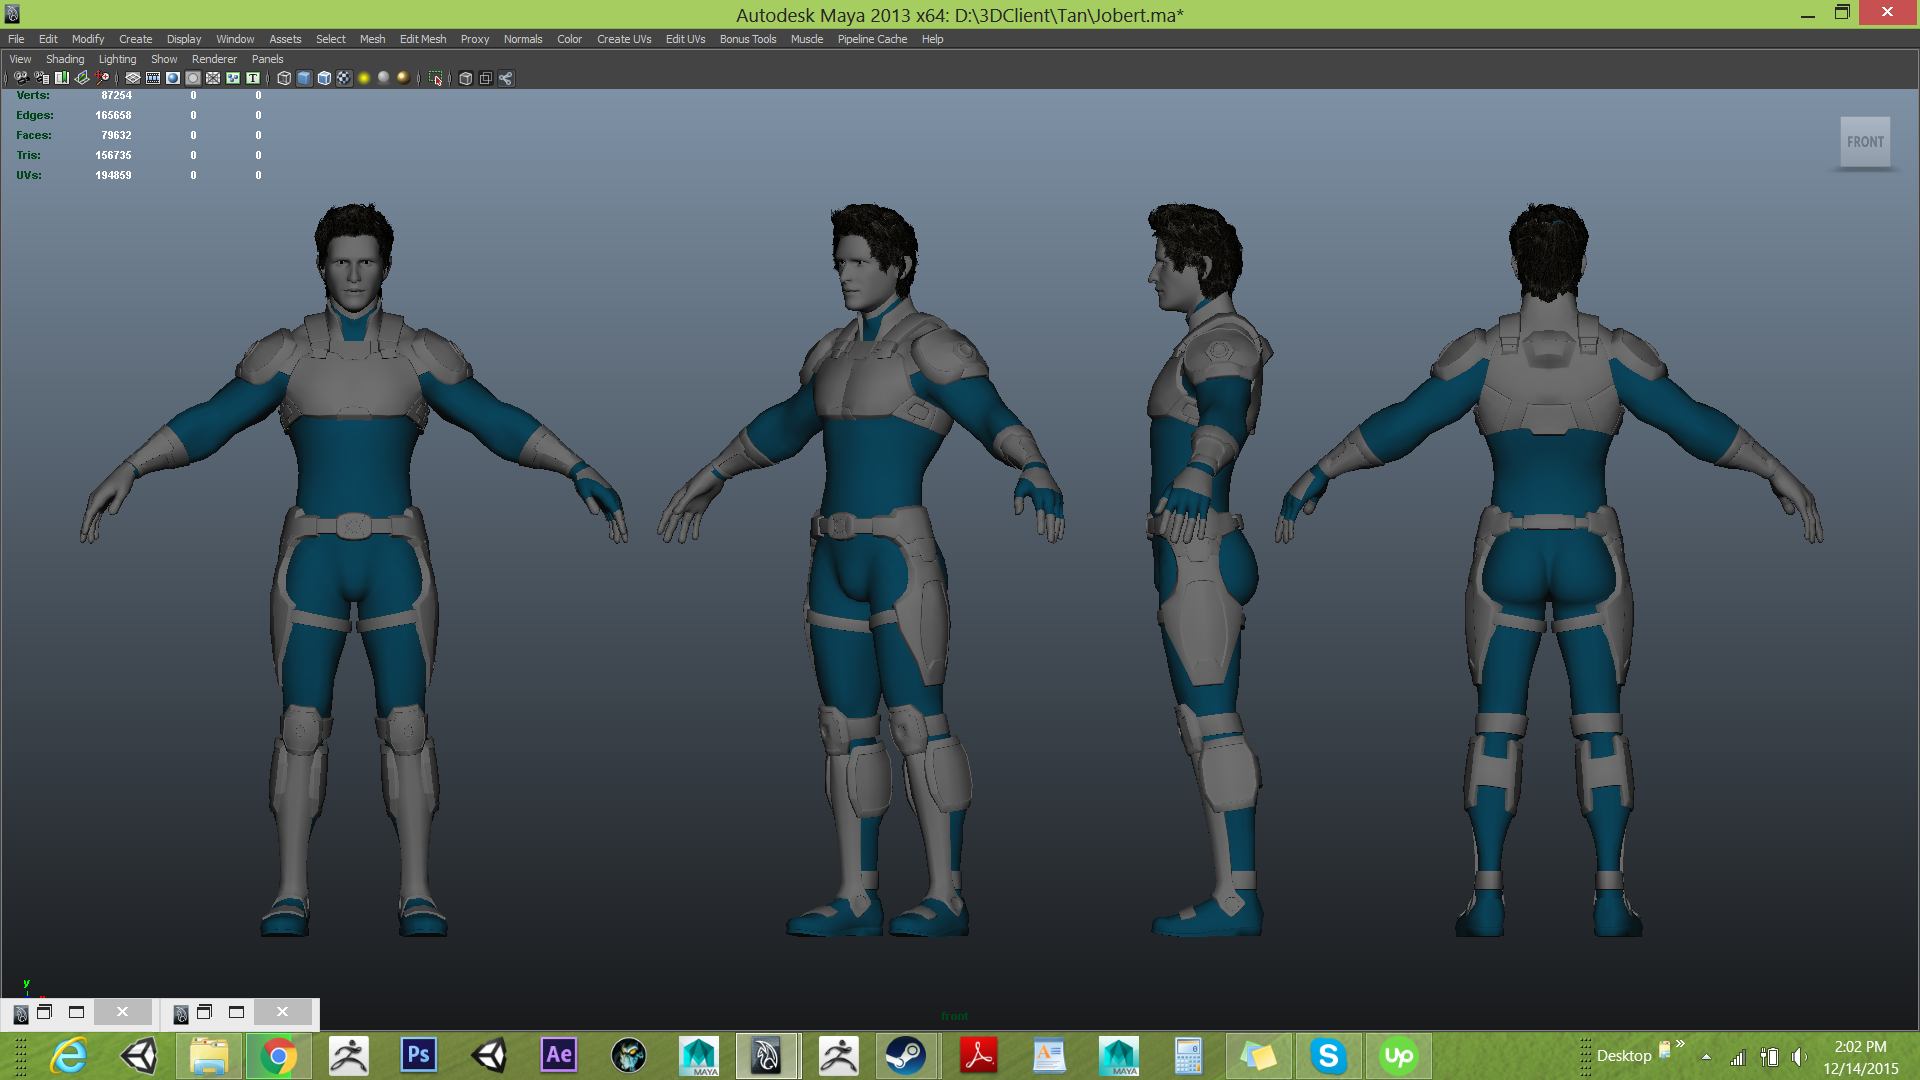Open the Lighting panel menu
The image size is (1920, 1080).
(117, 59)
